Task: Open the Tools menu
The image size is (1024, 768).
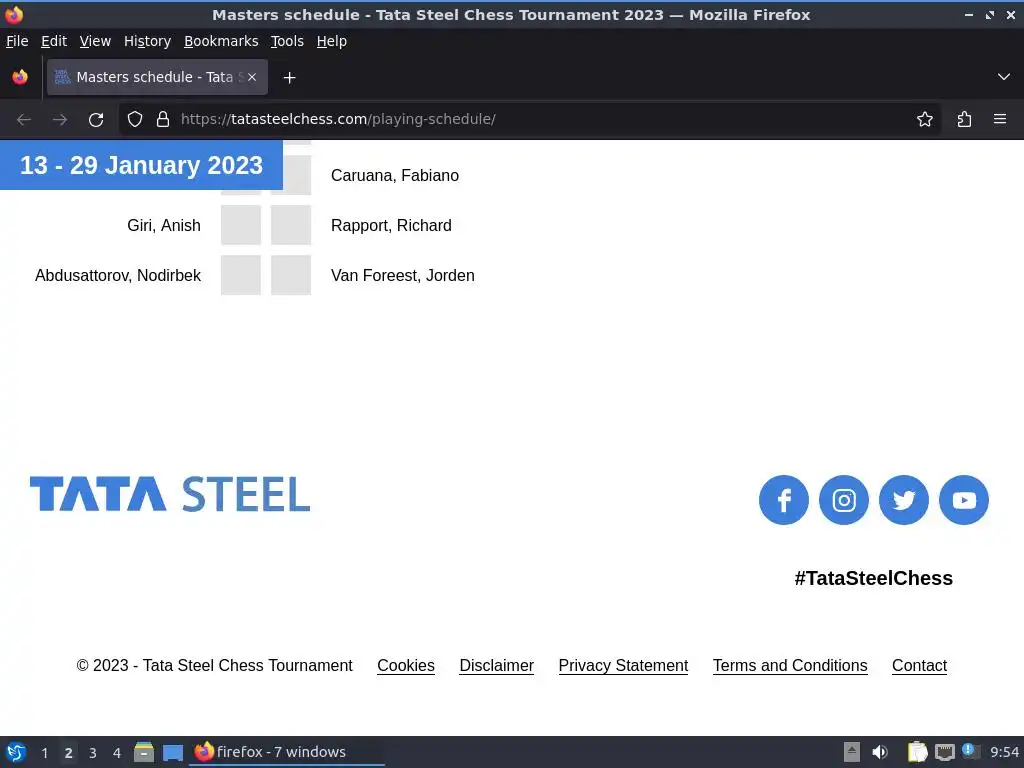Action: [x=287, y=41]
